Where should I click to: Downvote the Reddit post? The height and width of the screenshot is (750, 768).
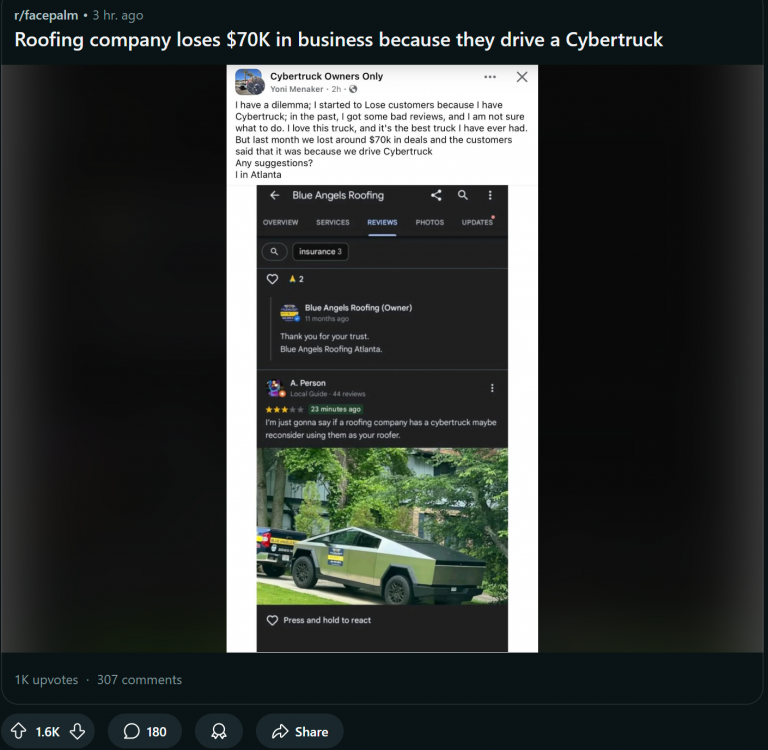[77, 731]
